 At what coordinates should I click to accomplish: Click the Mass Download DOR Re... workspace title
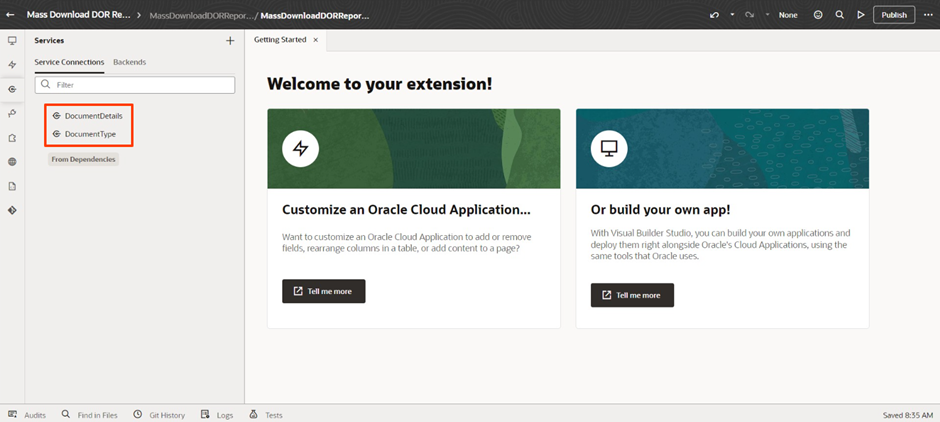pos(78,15)
